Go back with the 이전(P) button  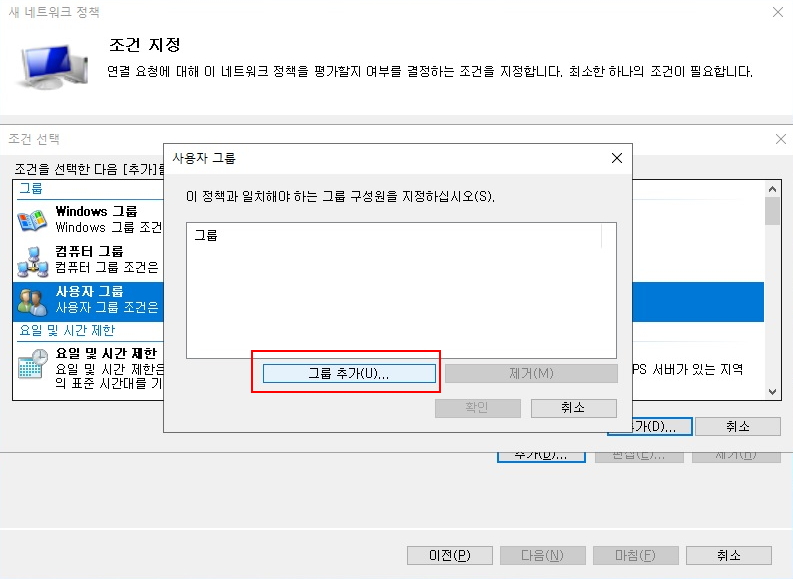pyautogui.click(x=449, y=555)
